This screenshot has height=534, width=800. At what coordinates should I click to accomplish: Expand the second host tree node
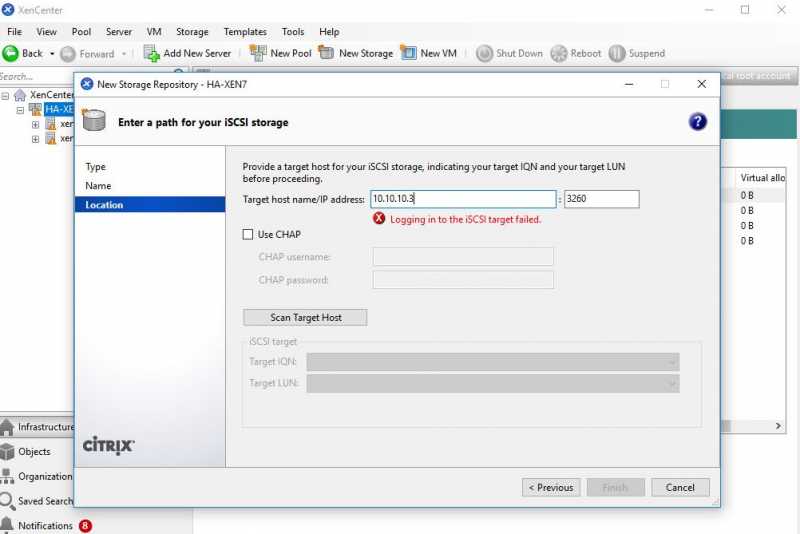(35, 139)
